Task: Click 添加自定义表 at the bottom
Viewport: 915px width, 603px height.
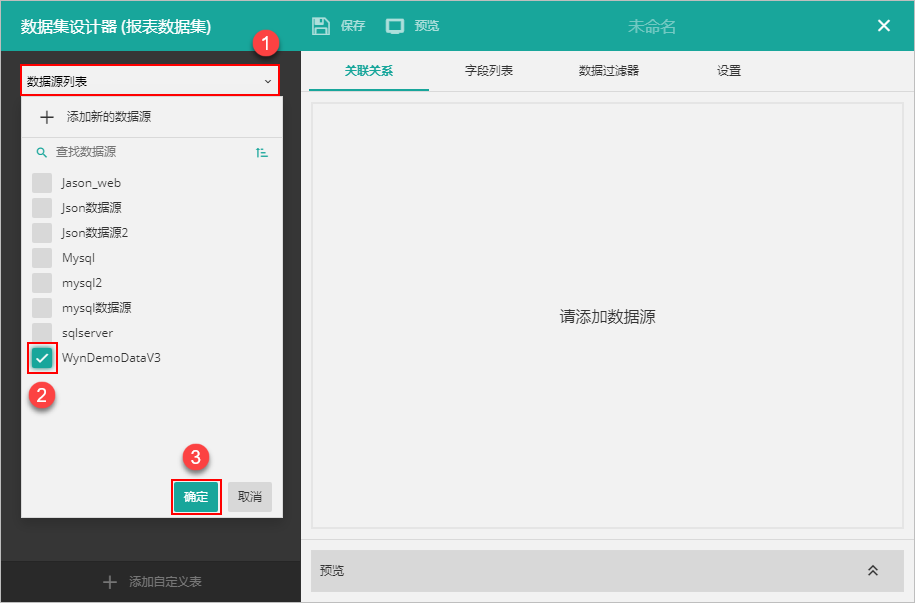Action: [x=165, y=581]
